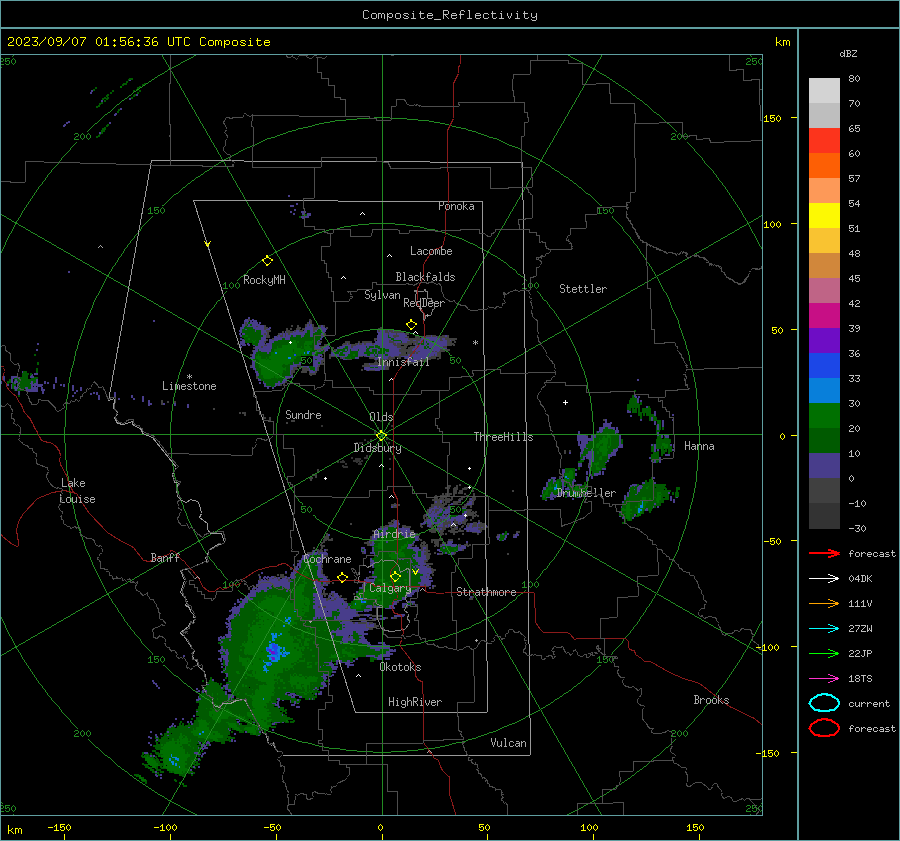Click the Cochrane city label
This screenshot has height=841, width=900.
327,559
